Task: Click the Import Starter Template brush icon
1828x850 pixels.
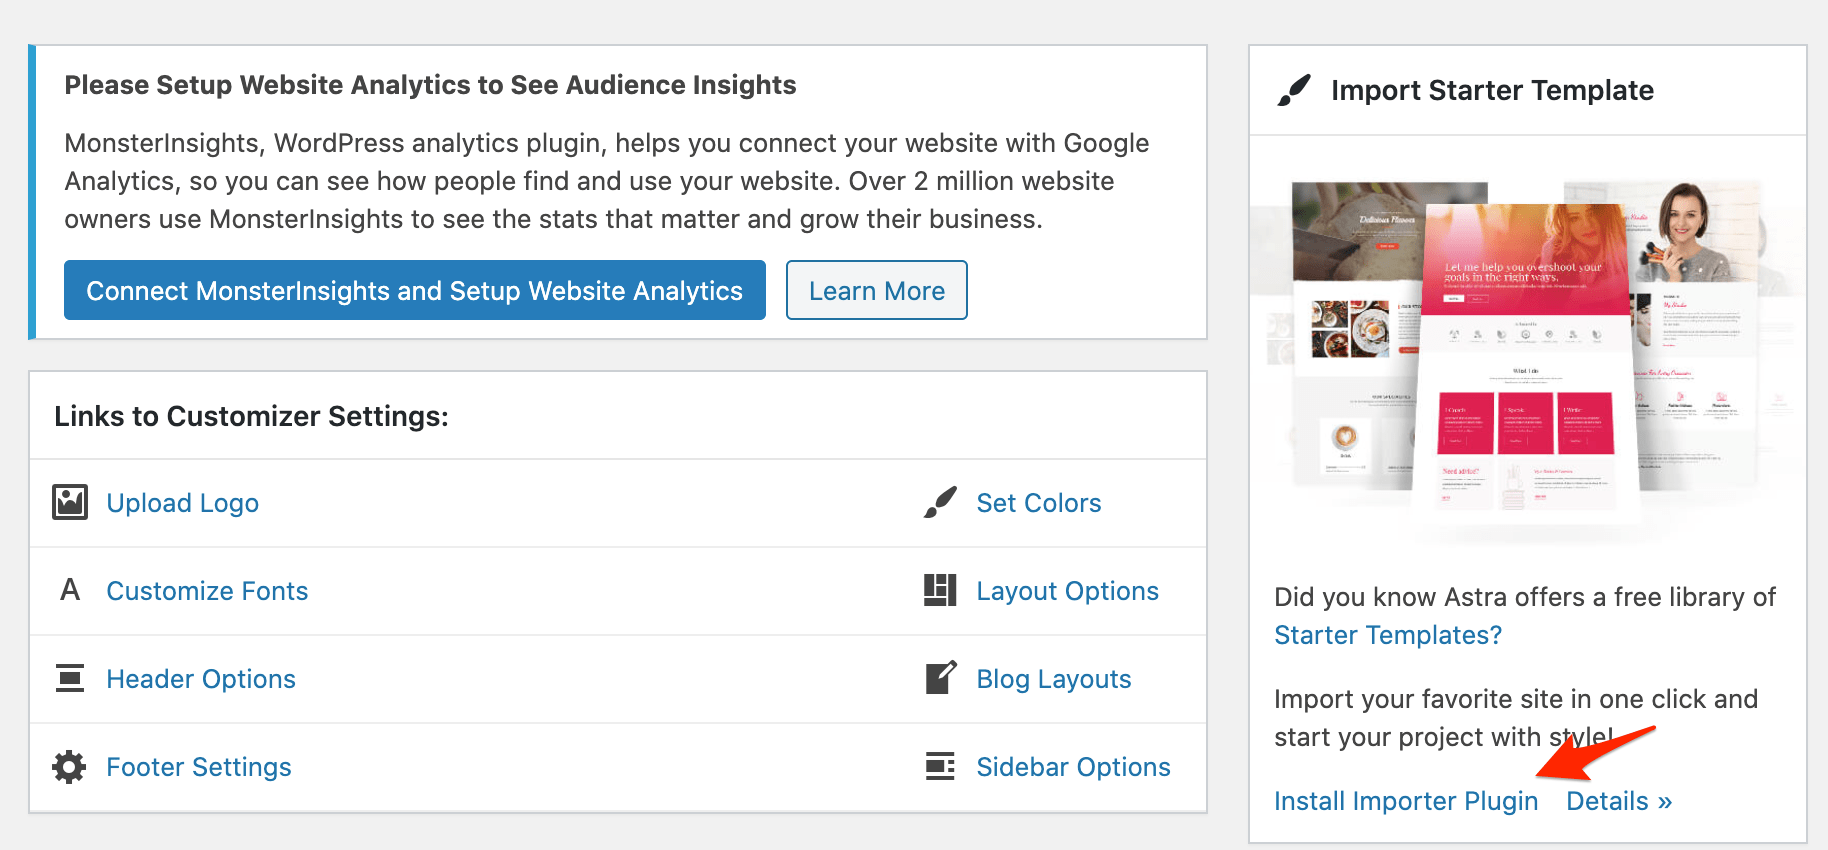Action: click(1294, 90)
